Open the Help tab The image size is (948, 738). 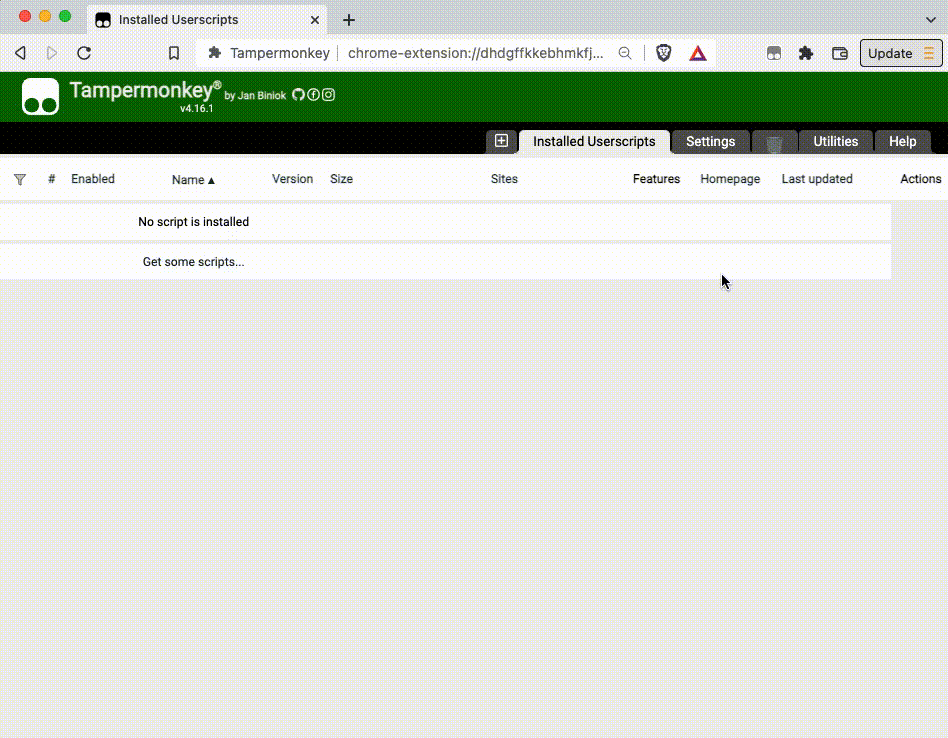(x=903, y=141)
